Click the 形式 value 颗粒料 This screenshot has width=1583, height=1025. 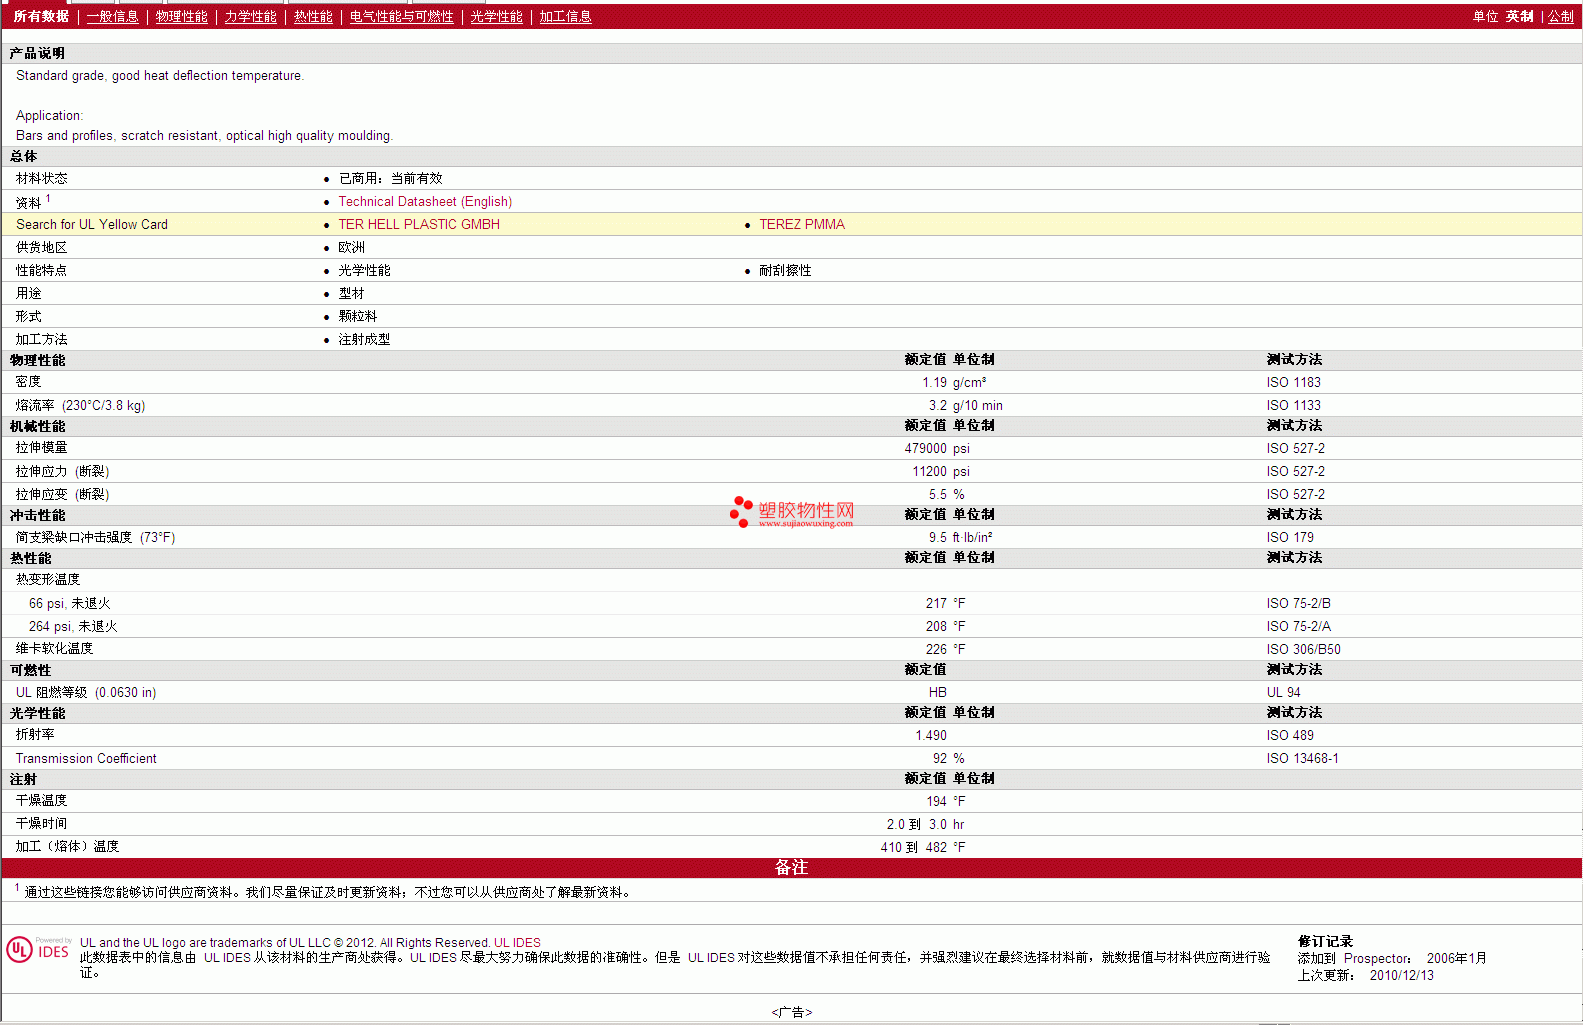click(x=357, y=316)
